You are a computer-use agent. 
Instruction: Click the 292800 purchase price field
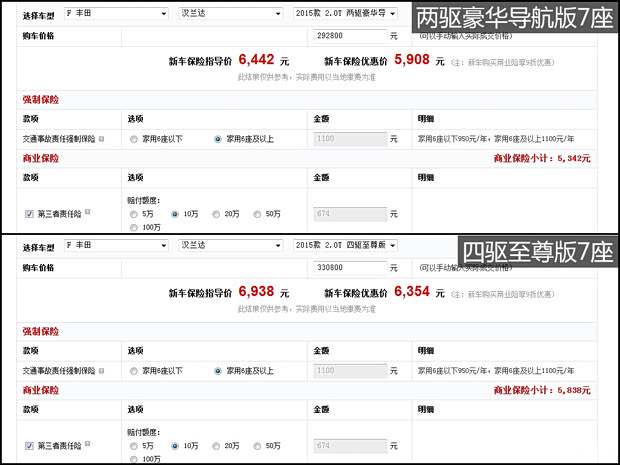[x=350, y=36]
